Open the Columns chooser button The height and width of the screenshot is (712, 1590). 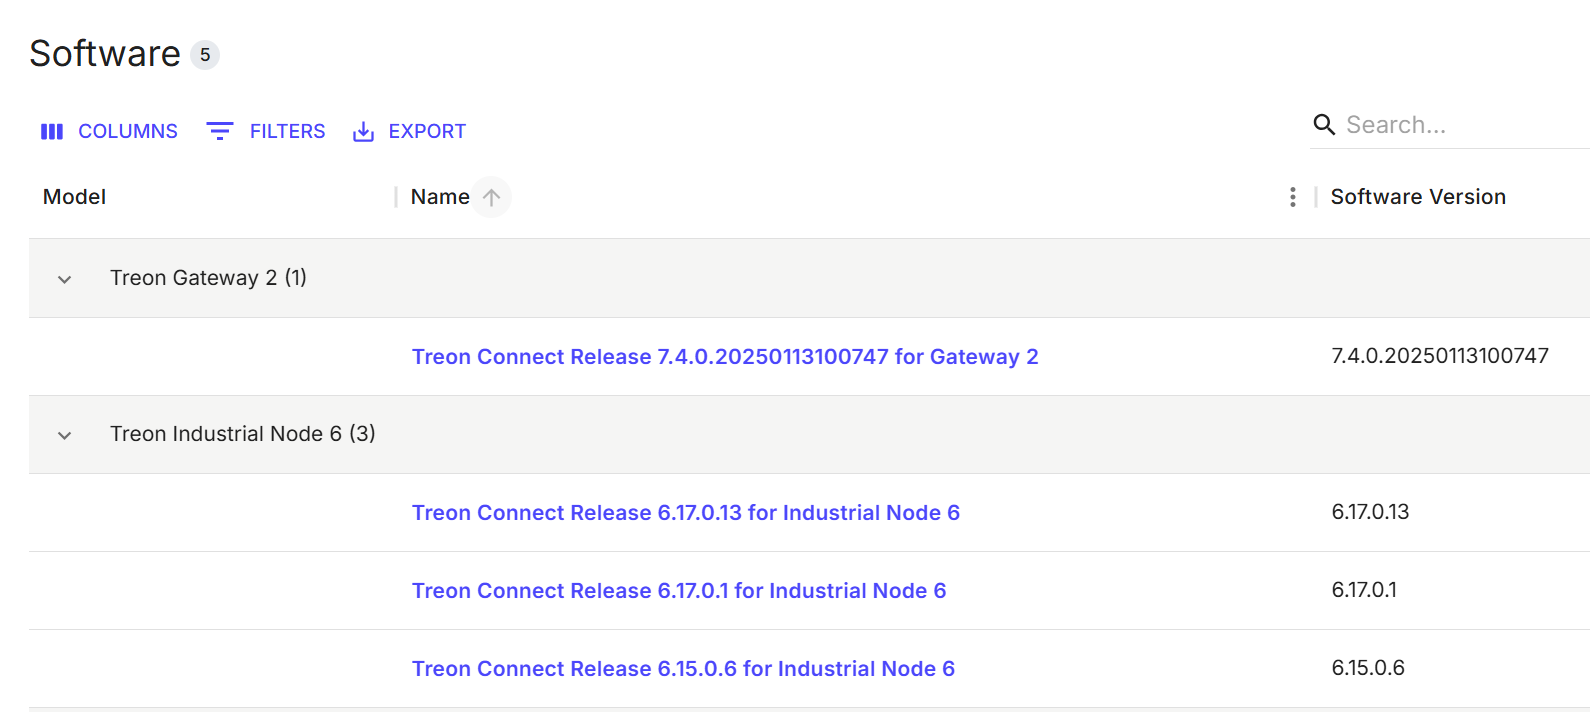pos(109,131)
